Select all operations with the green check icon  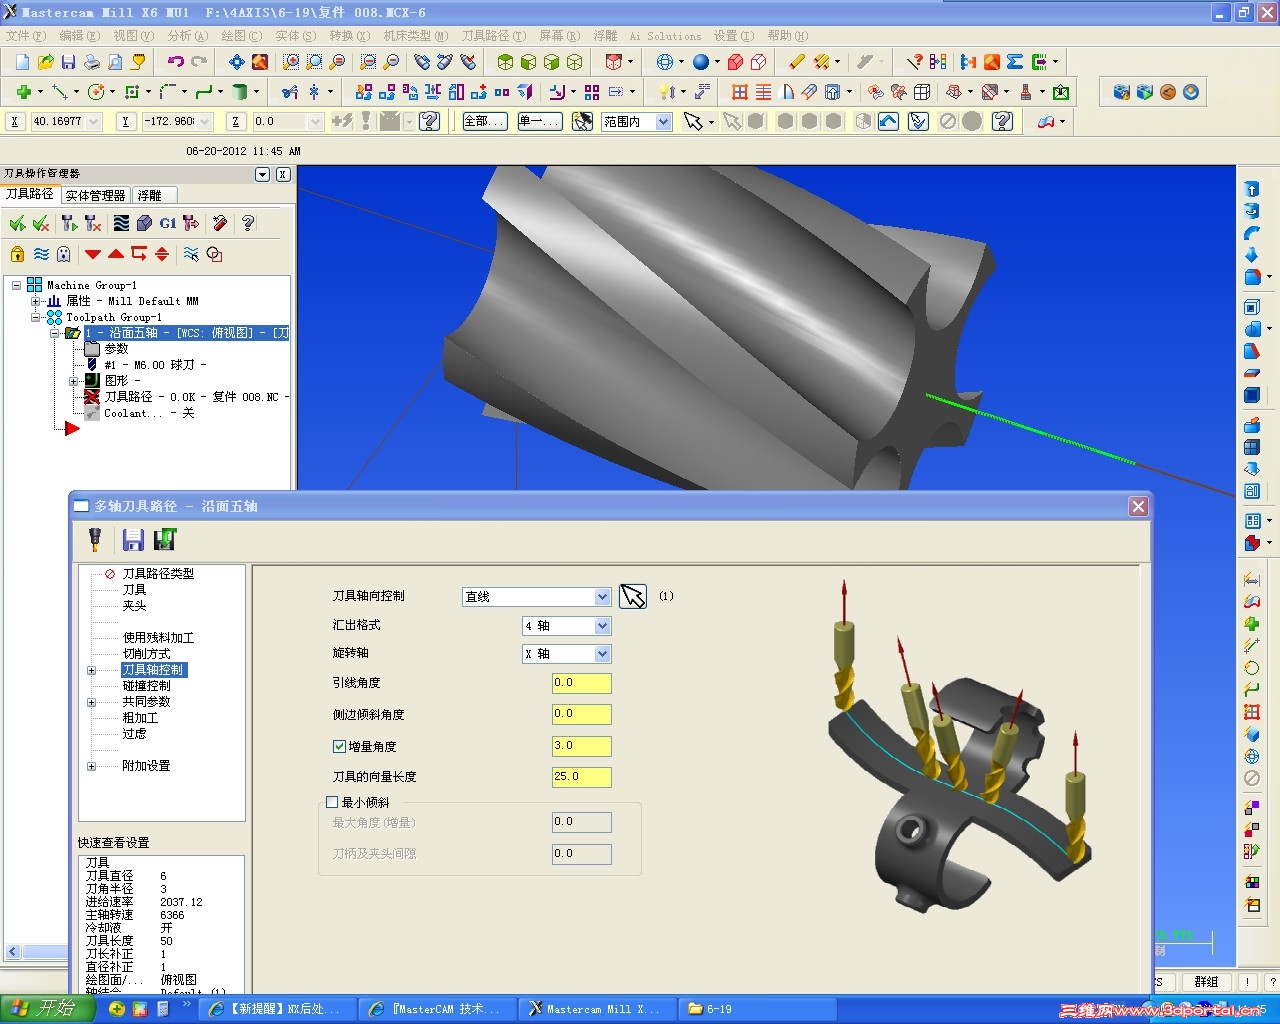17,223
